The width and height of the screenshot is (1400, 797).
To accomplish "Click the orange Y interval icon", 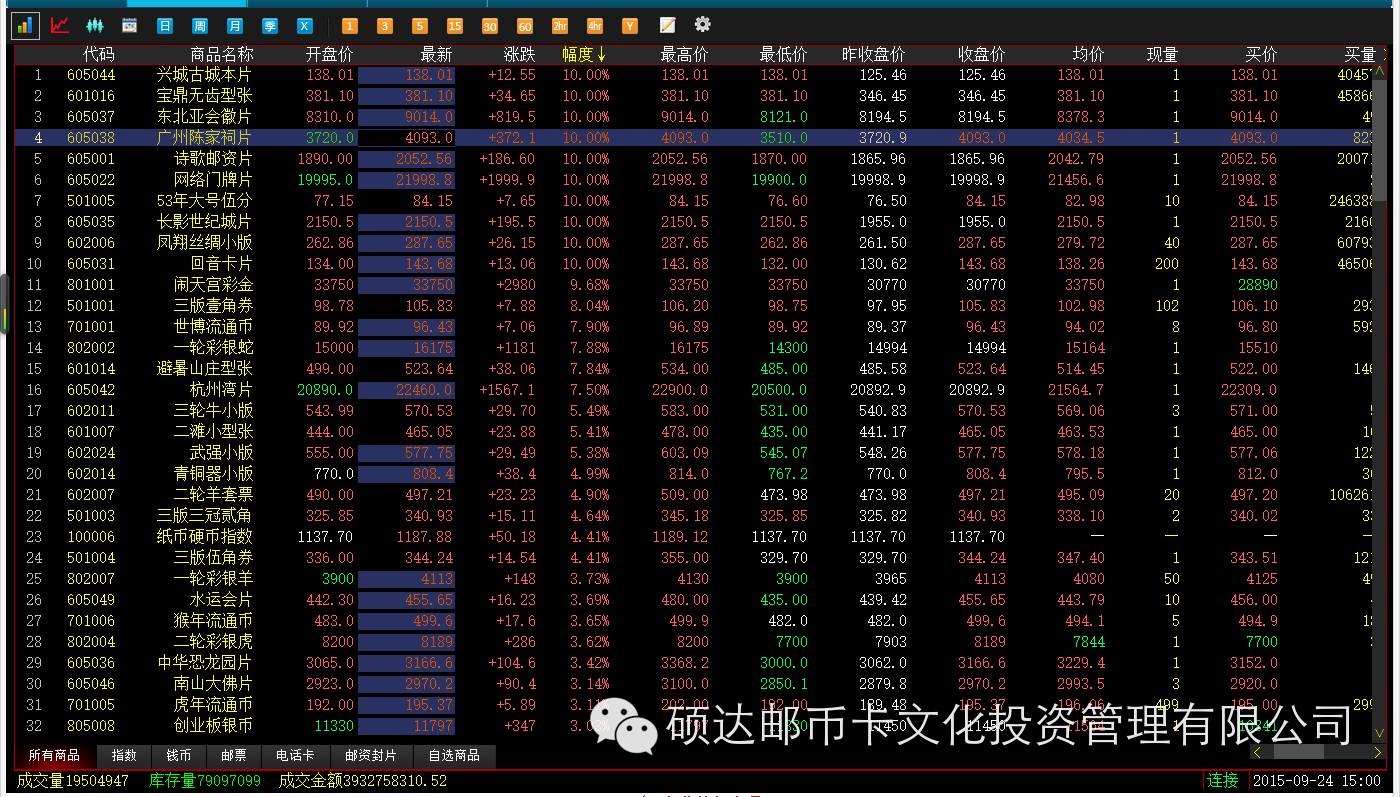I will click(630, 26).
